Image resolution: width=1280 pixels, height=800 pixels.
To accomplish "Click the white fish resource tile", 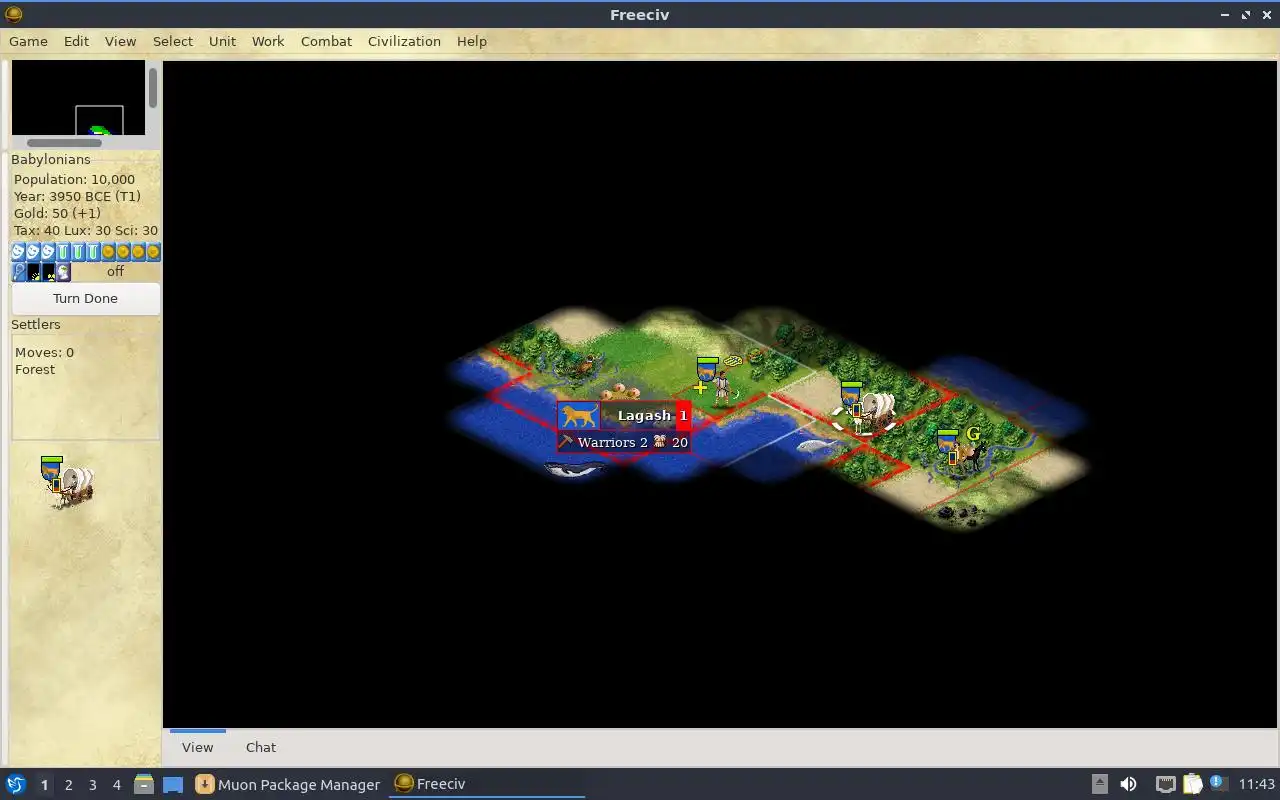I will 819,448.
